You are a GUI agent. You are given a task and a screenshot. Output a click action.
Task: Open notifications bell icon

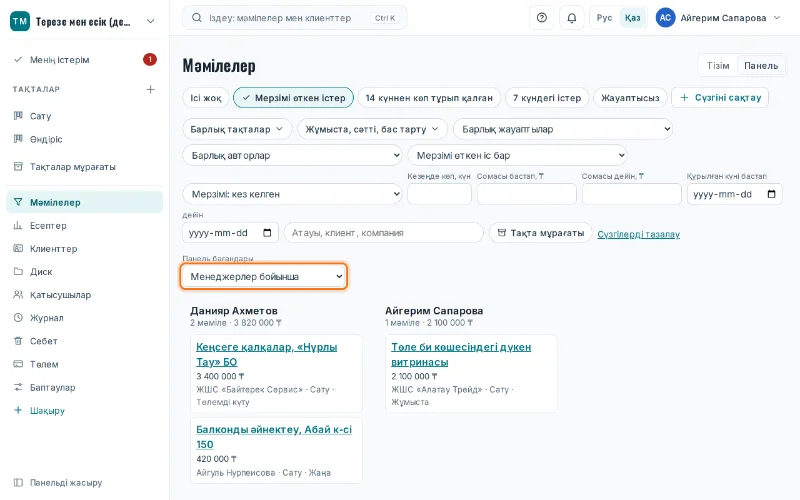click(x=571, y=18)
